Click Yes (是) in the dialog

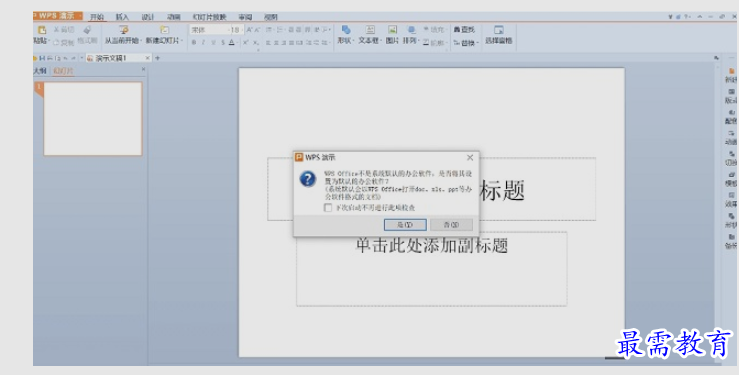405,225
